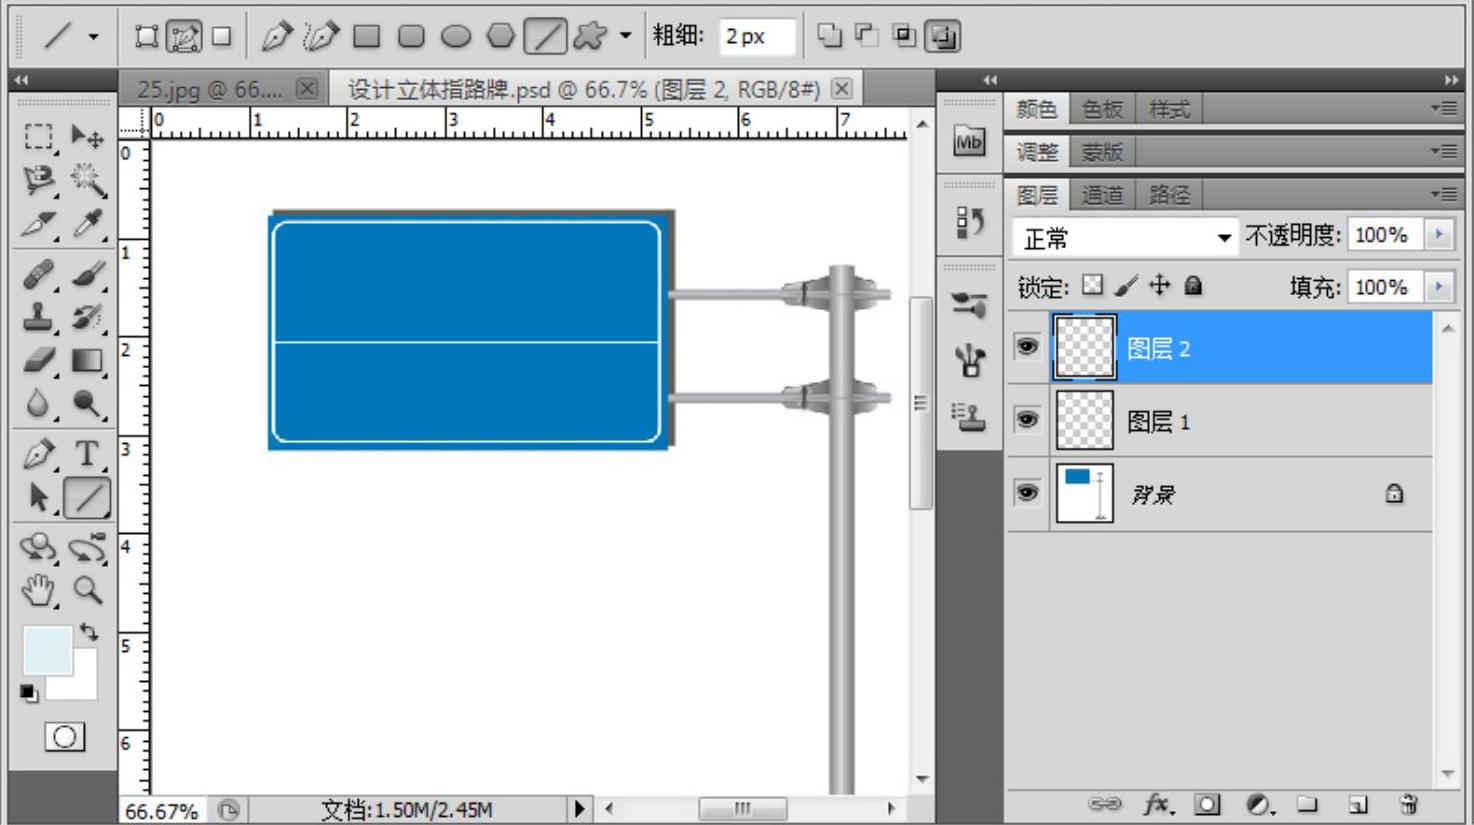1474x825 pixels.
Task: Hide the 背景 layer
Action: (1027, 493)
